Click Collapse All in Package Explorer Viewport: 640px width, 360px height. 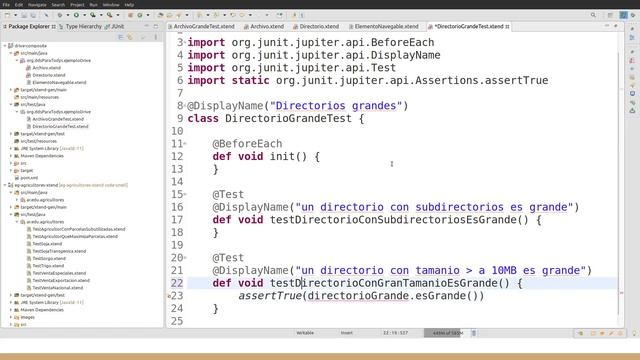point(120,37)
